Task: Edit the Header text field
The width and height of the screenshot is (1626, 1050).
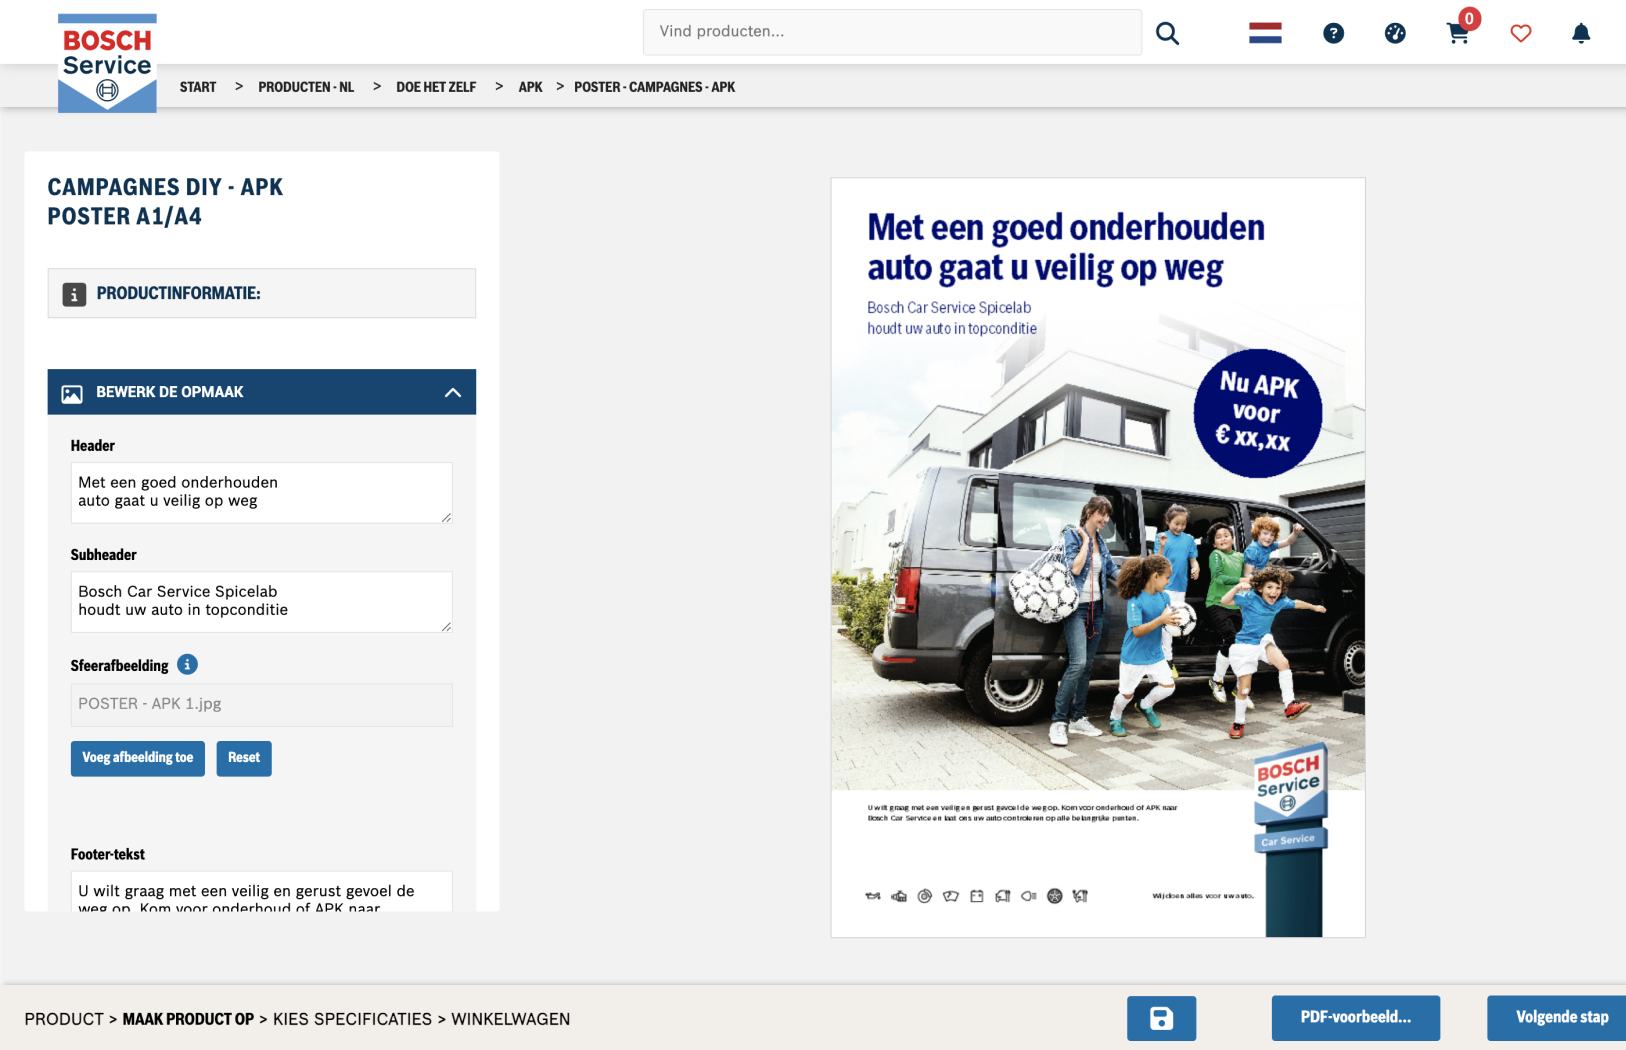Action: pyautogui.click(x=262, y=493)
